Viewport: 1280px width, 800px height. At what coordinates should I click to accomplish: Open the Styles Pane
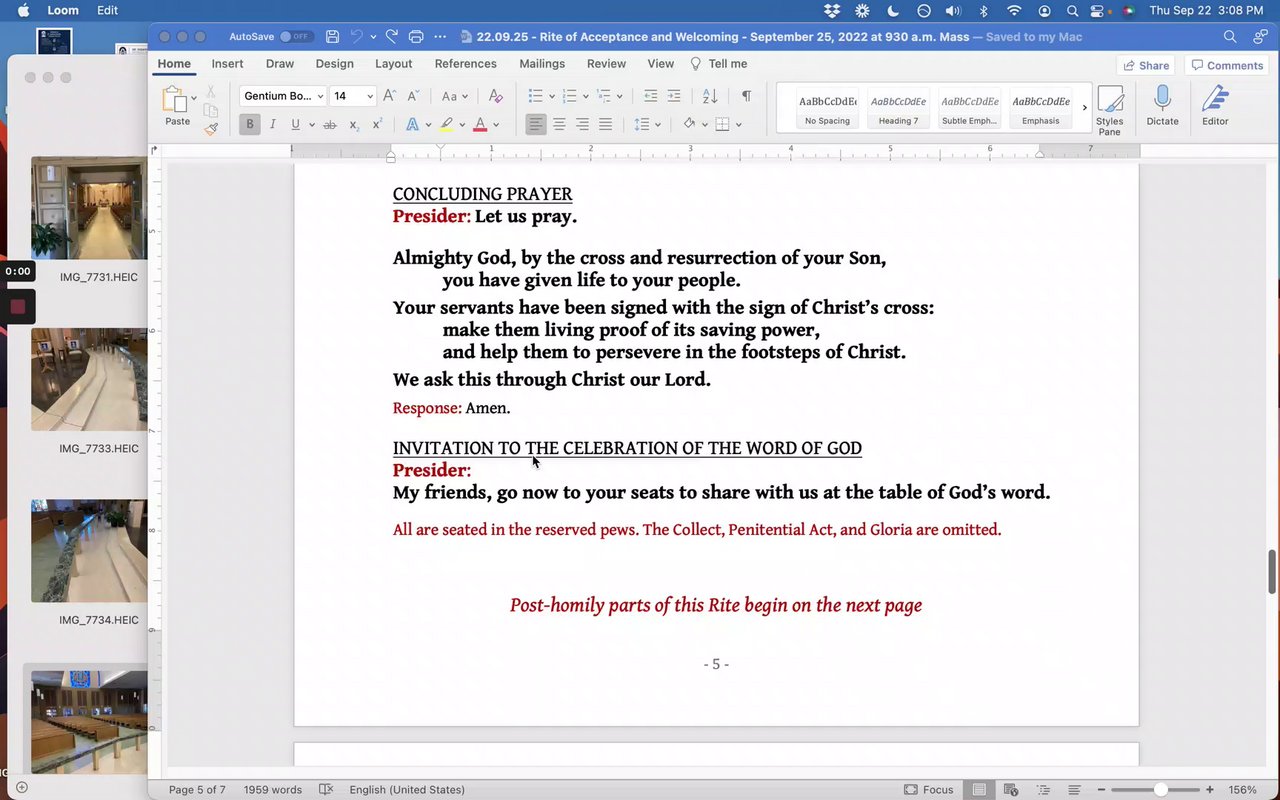tap(1109, 110)
